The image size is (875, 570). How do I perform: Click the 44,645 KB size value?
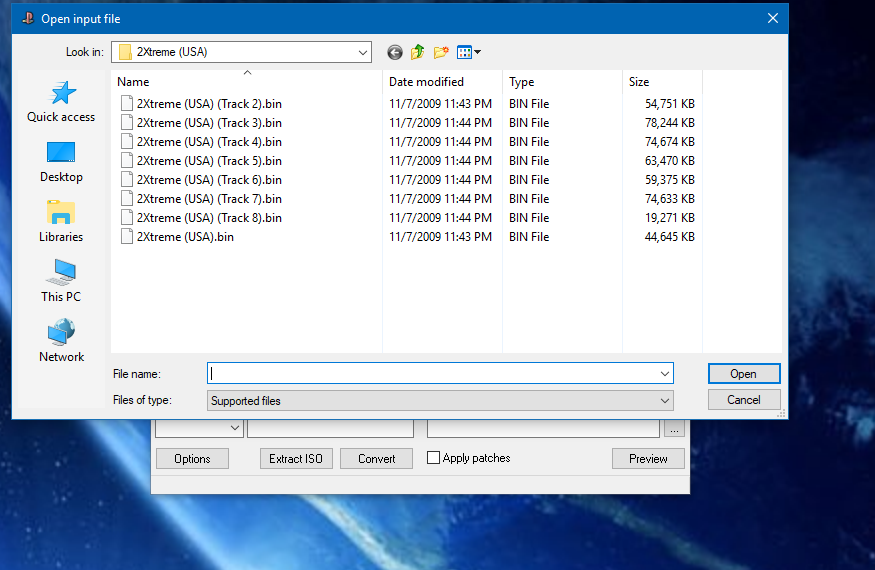pos(670,237)
